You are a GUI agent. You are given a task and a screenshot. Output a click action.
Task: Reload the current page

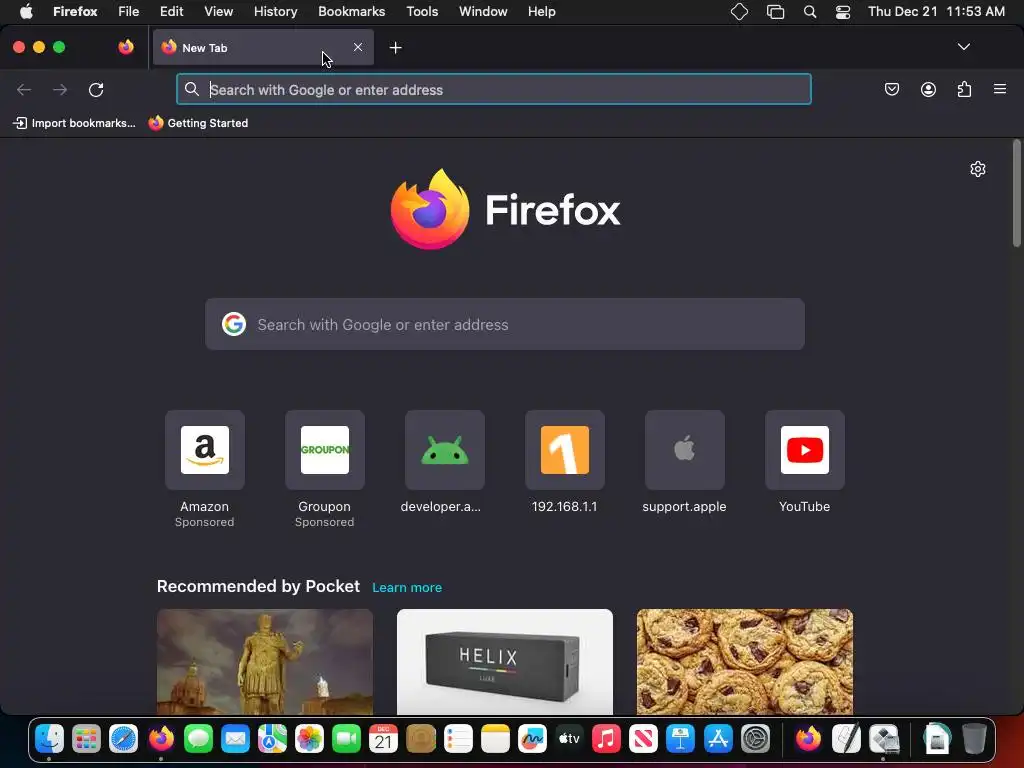pos(96,89)
